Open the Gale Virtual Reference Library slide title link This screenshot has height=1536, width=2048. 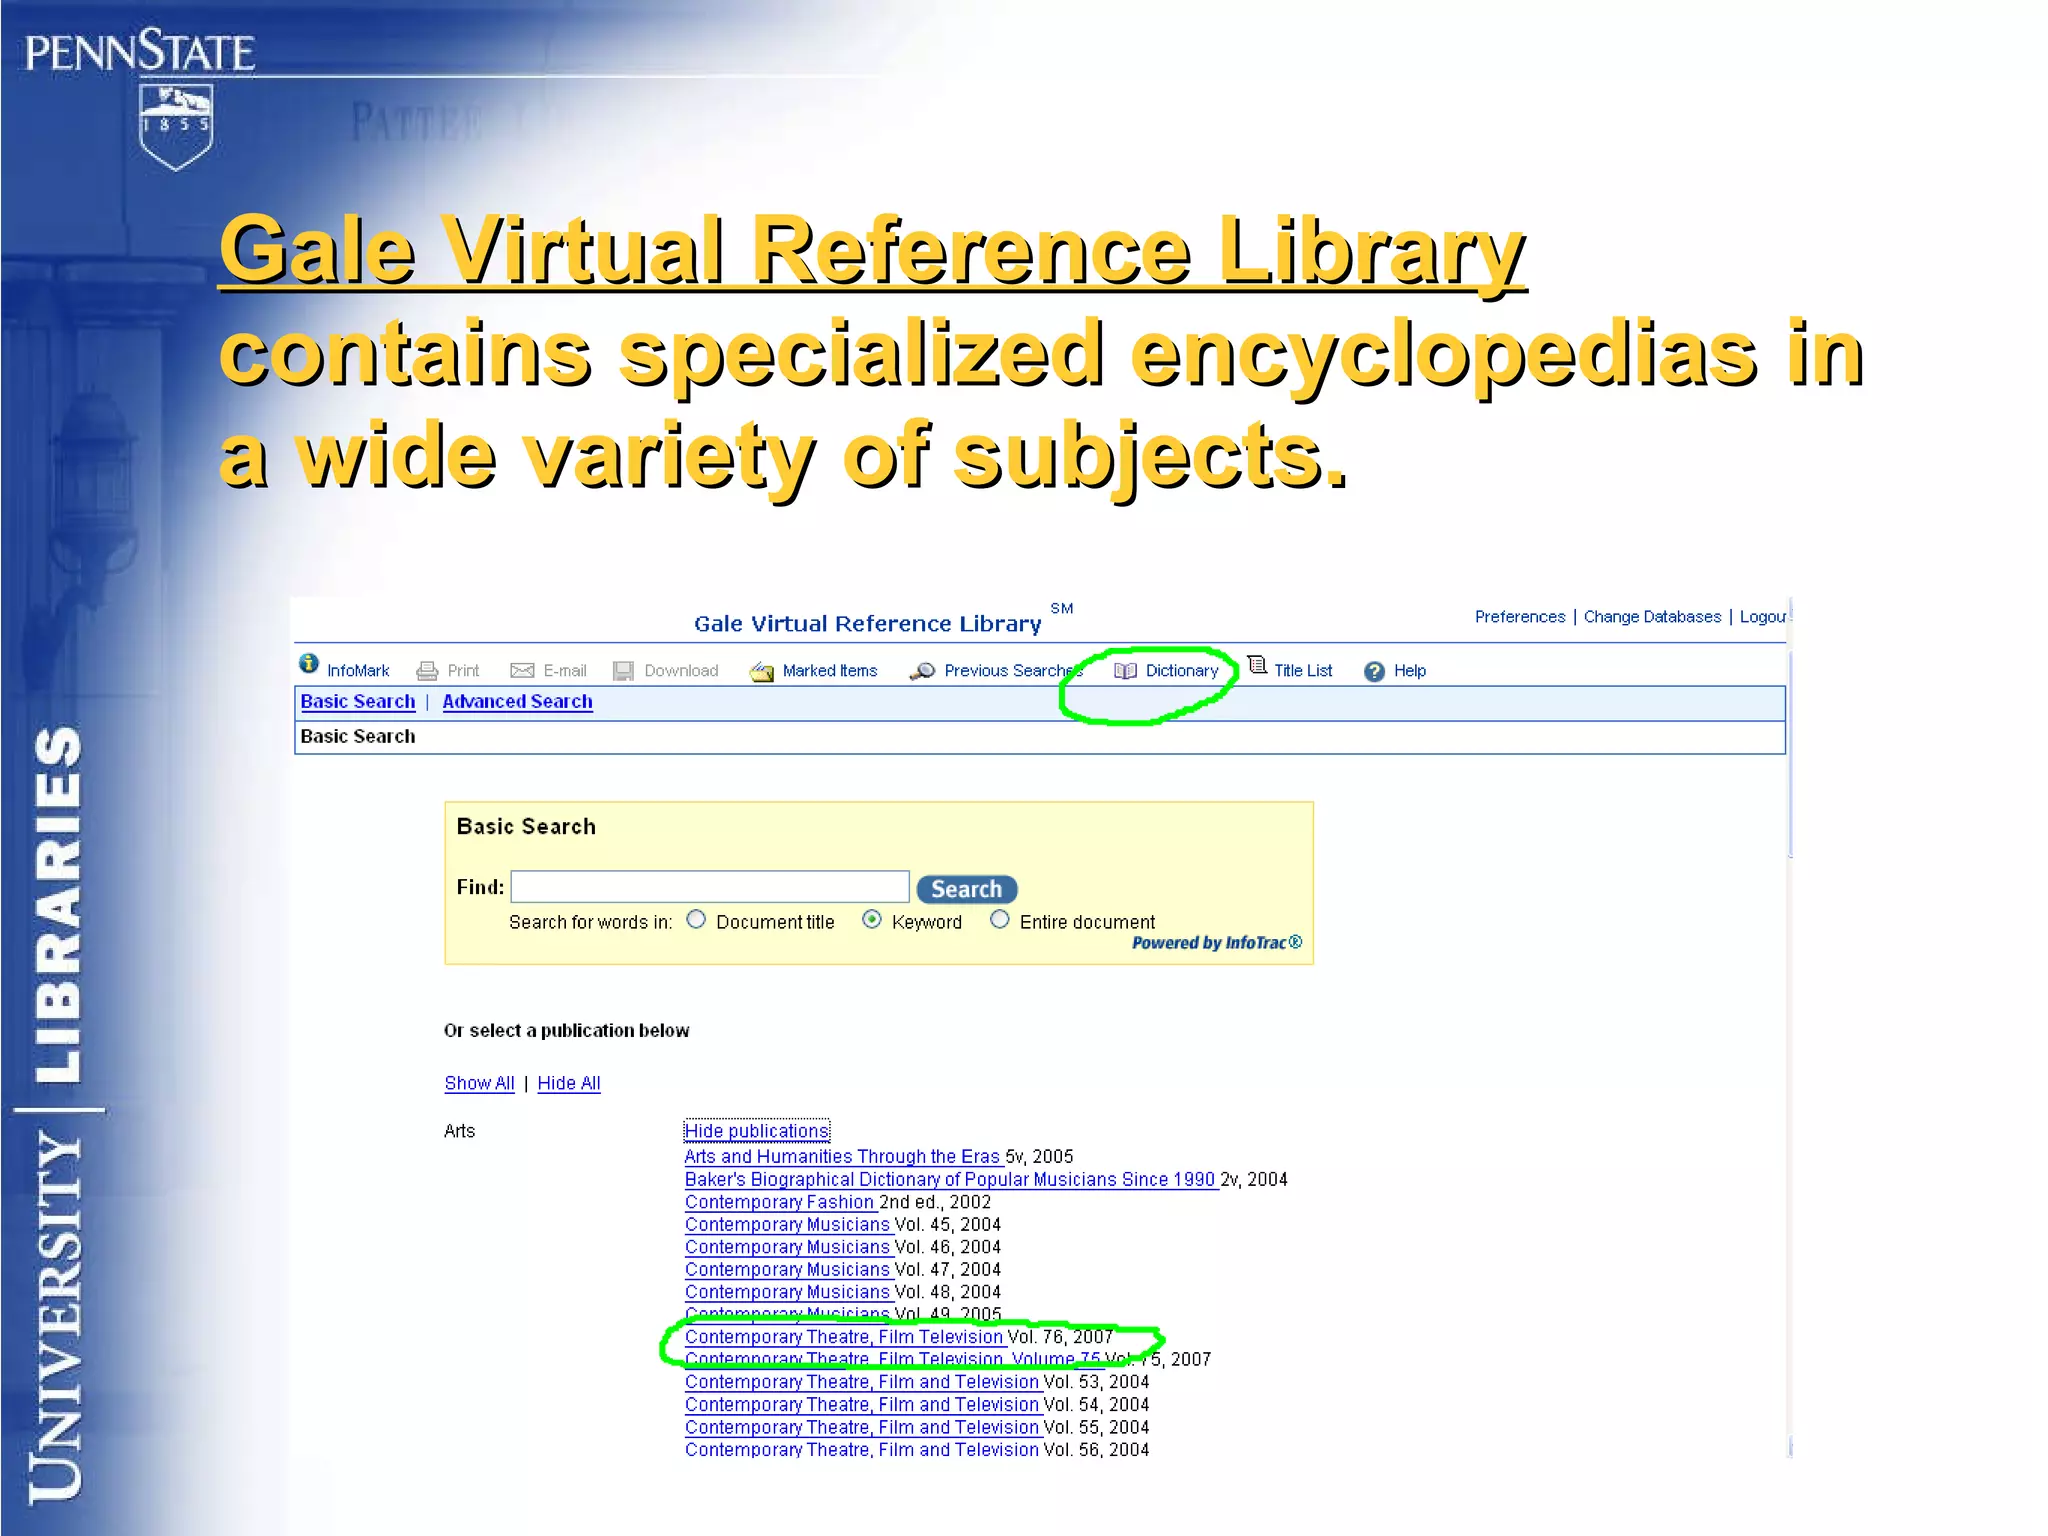[x=872, y=250]
